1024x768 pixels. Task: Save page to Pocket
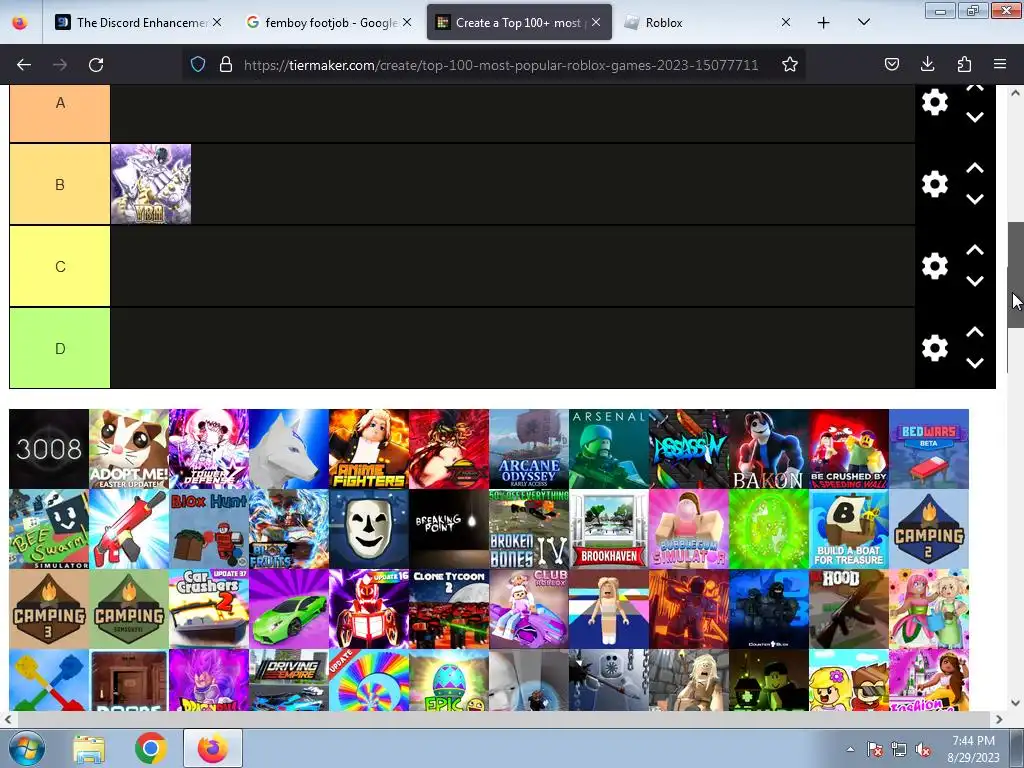pyautogui.click(x=892, y=64)
